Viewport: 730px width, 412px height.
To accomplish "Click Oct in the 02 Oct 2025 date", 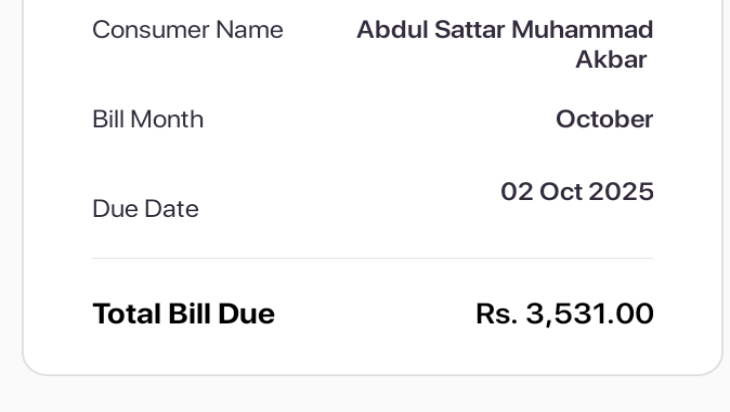I will (561, 192).
